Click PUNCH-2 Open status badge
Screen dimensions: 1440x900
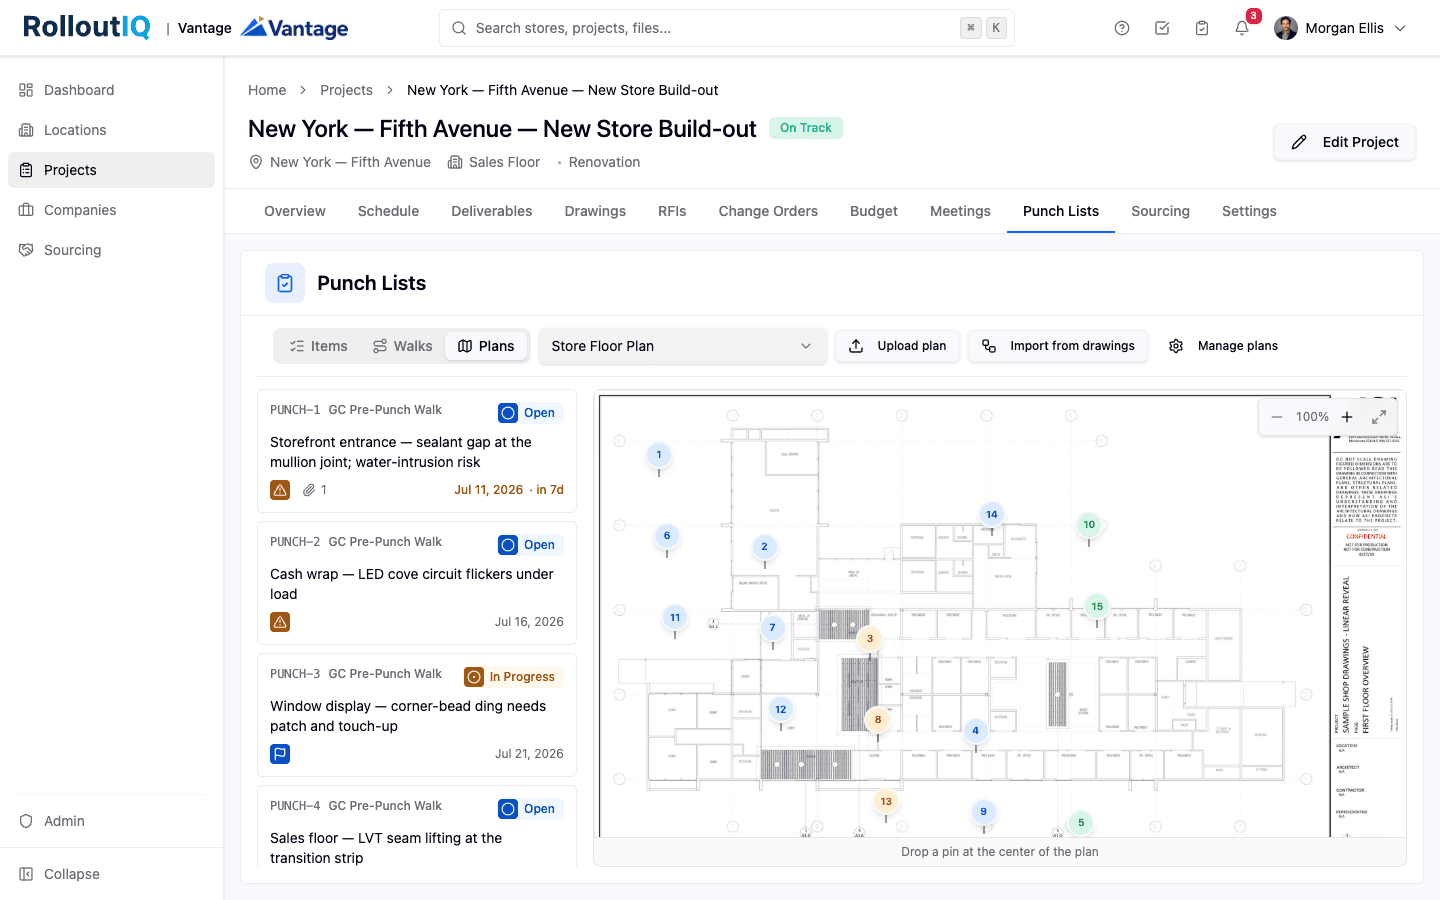(530, 545)
